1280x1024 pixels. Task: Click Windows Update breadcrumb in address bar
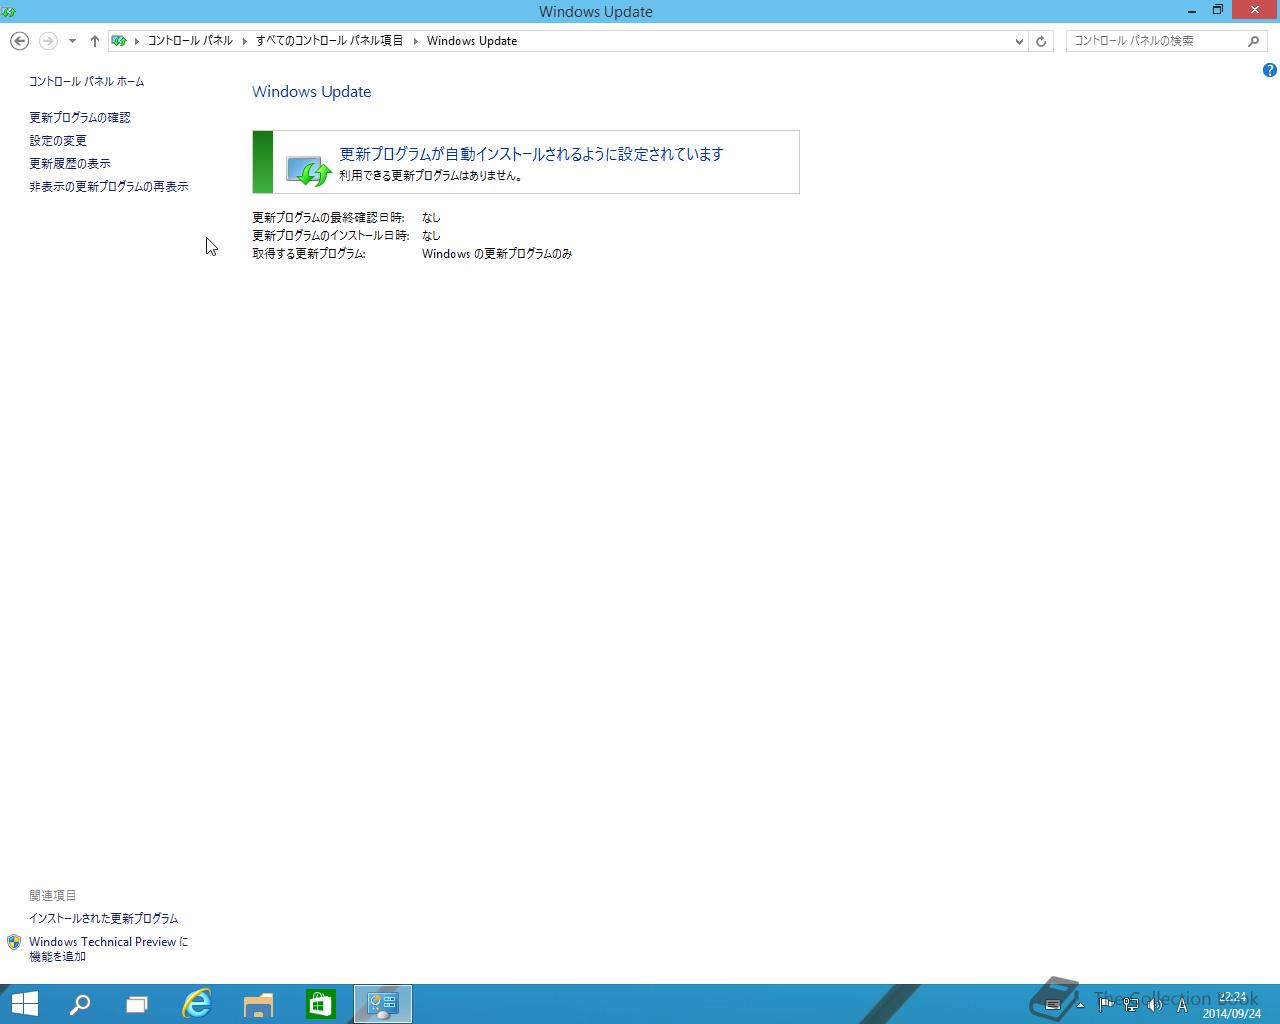point(472,41)
